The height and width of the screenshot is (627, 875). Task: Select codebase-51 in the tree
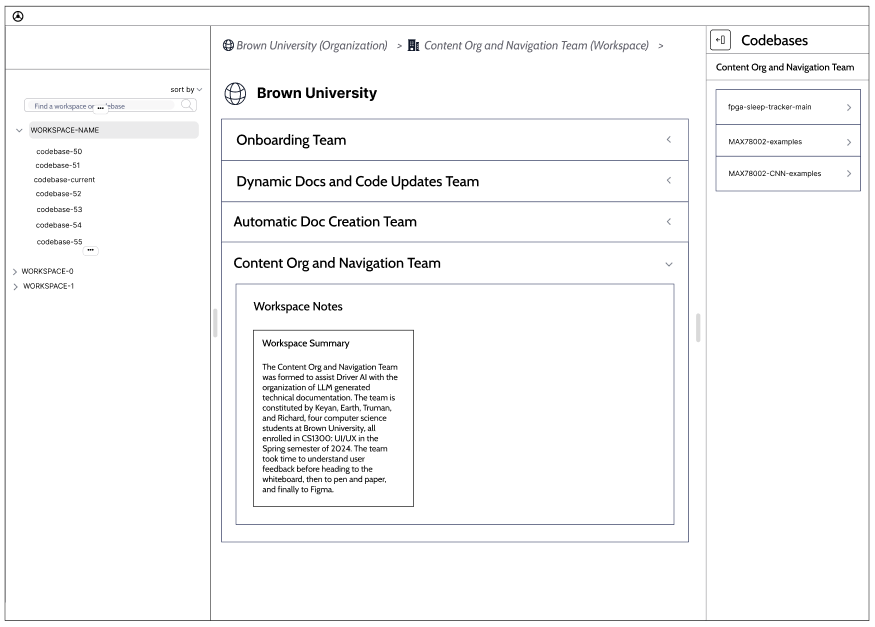click(x=57, y=165)
